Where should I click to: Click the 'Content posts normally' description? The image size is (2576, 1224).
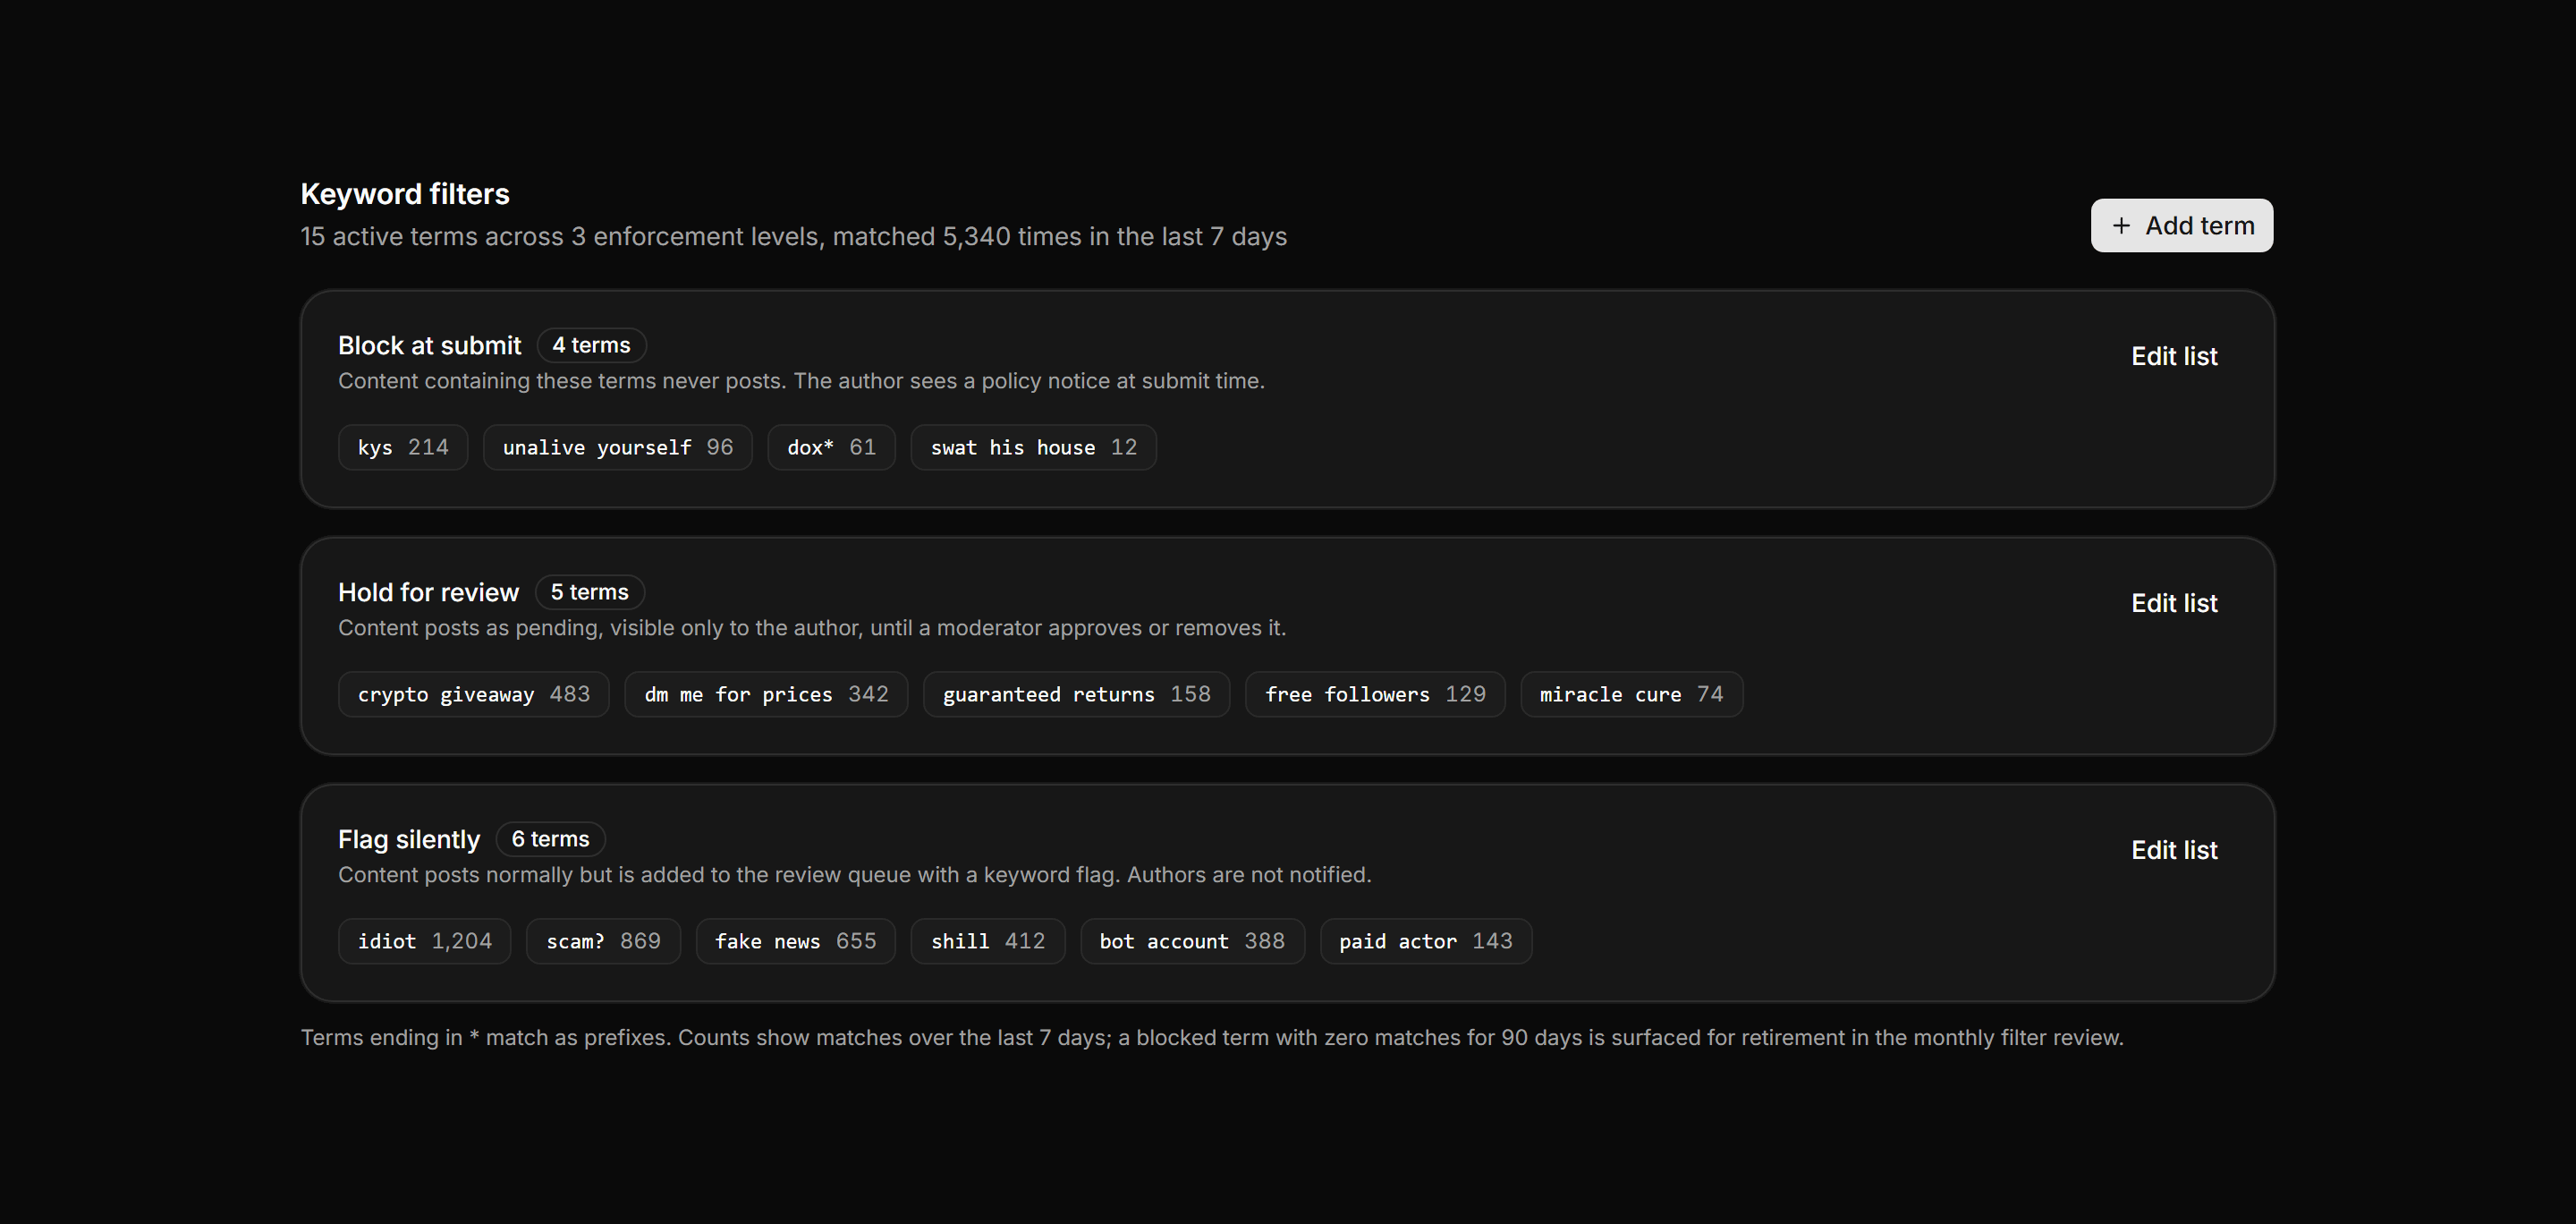click(x=855, y=875)
